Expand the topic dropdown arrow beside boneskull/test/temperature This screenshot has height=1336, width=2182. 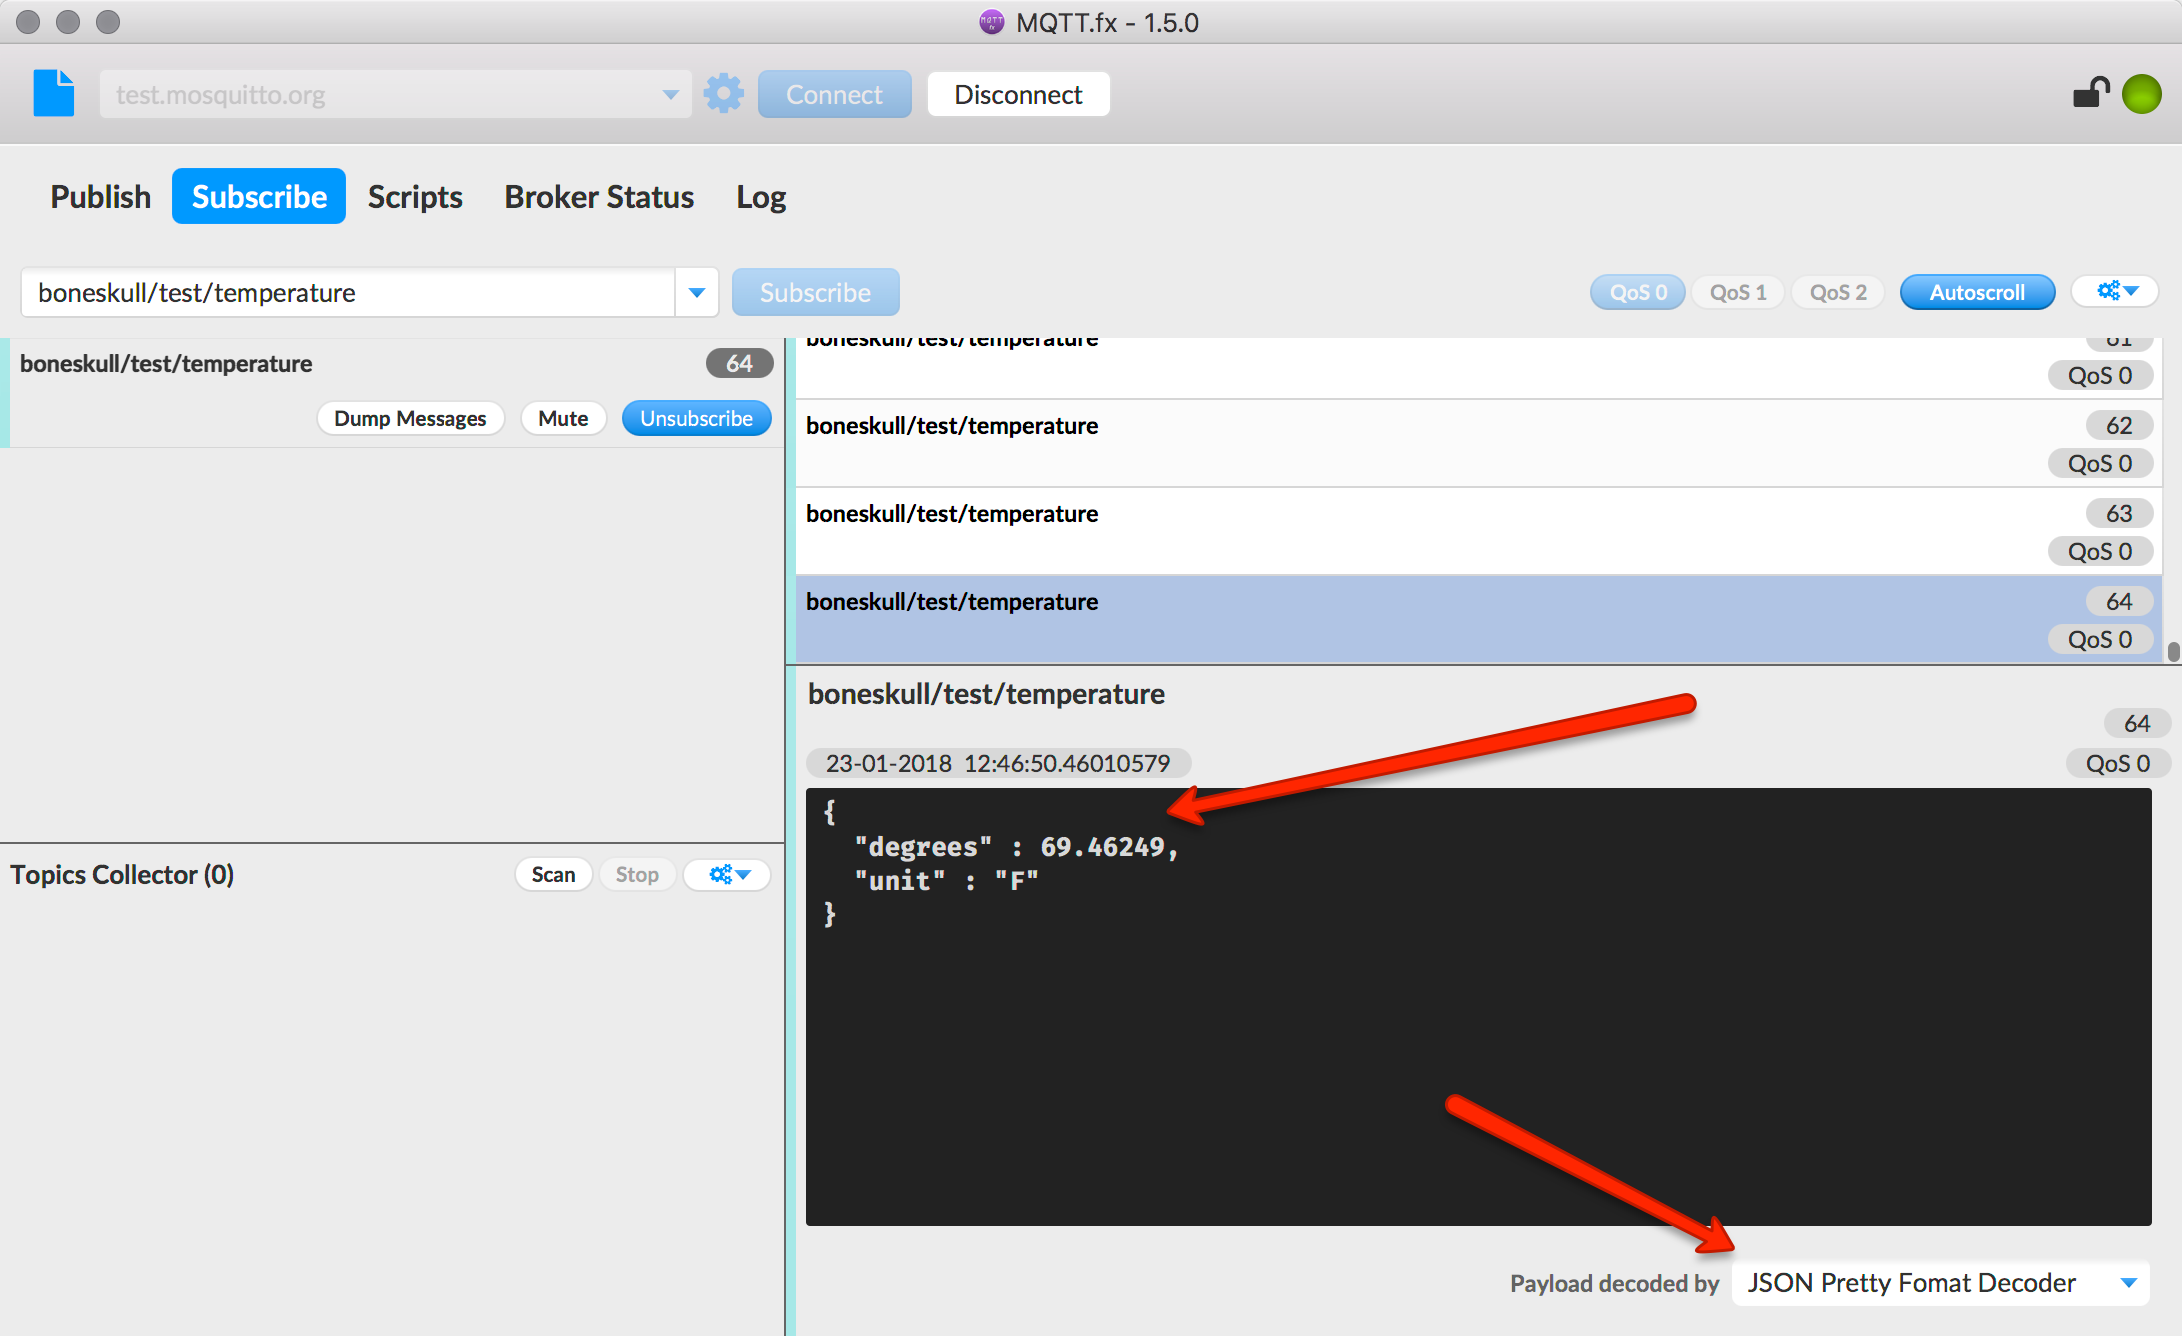click(697, 293)
